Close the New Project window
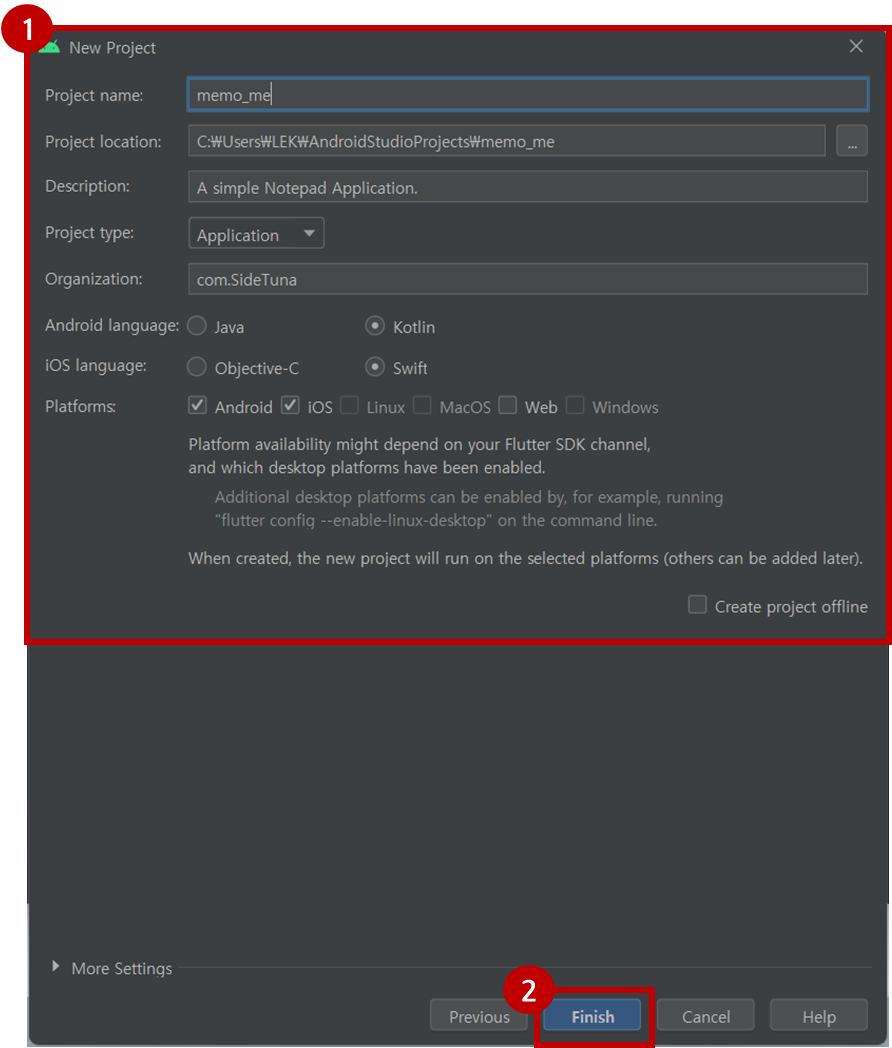 (x=856, y=46)
